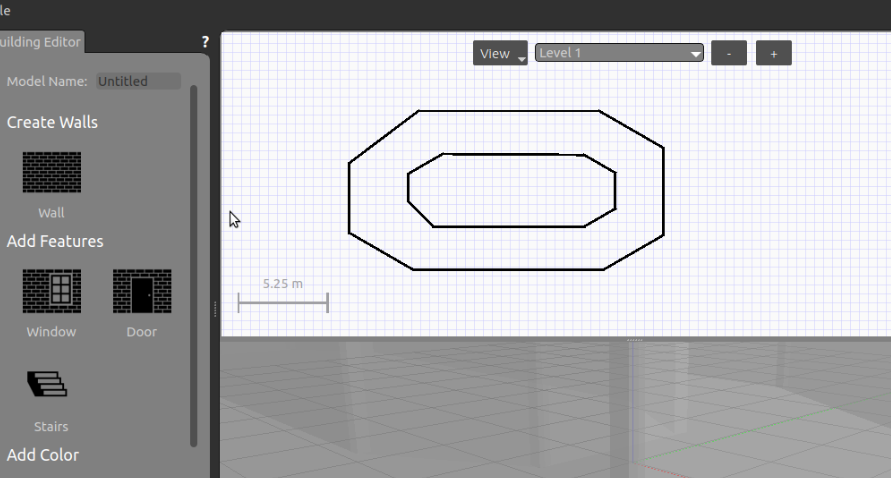
Task: Click the handle between 2D and 3D views
Action: 635,340
